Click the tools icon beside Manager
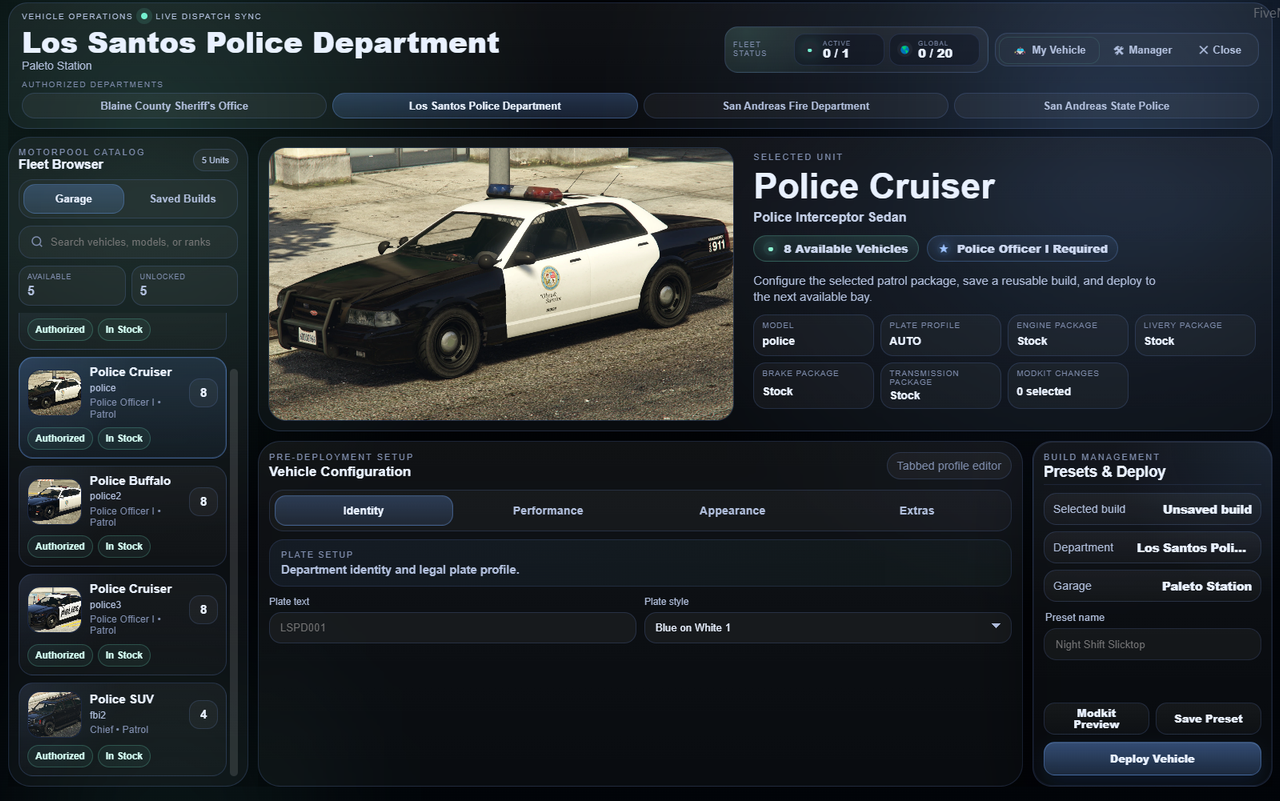 click(1119, 50)
